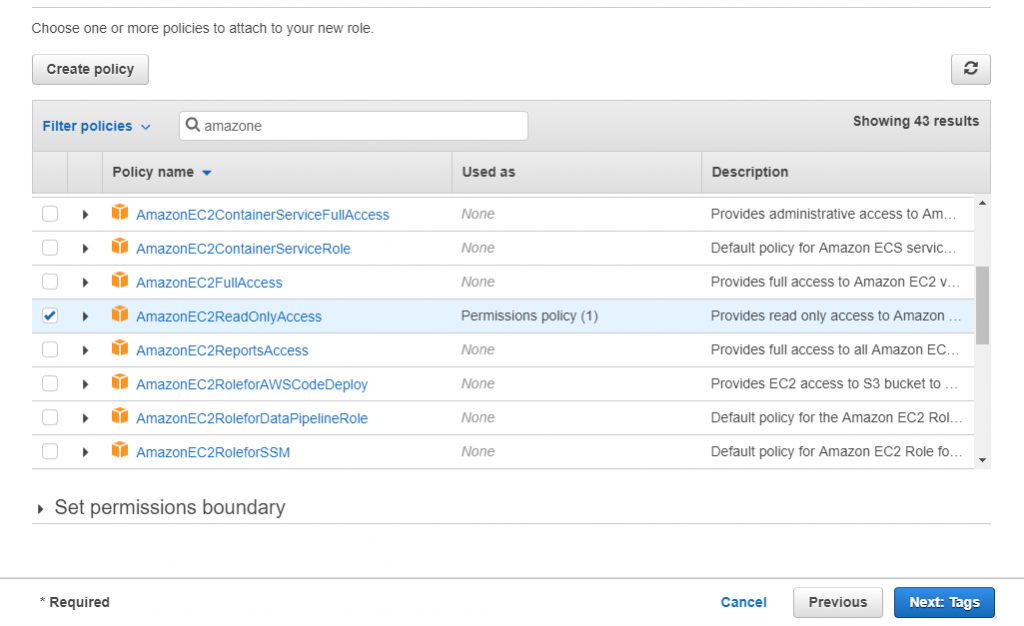Expand AmazonEC2FullAccess row details
Screen dimensions: 1024x626
tap(85, 283)
